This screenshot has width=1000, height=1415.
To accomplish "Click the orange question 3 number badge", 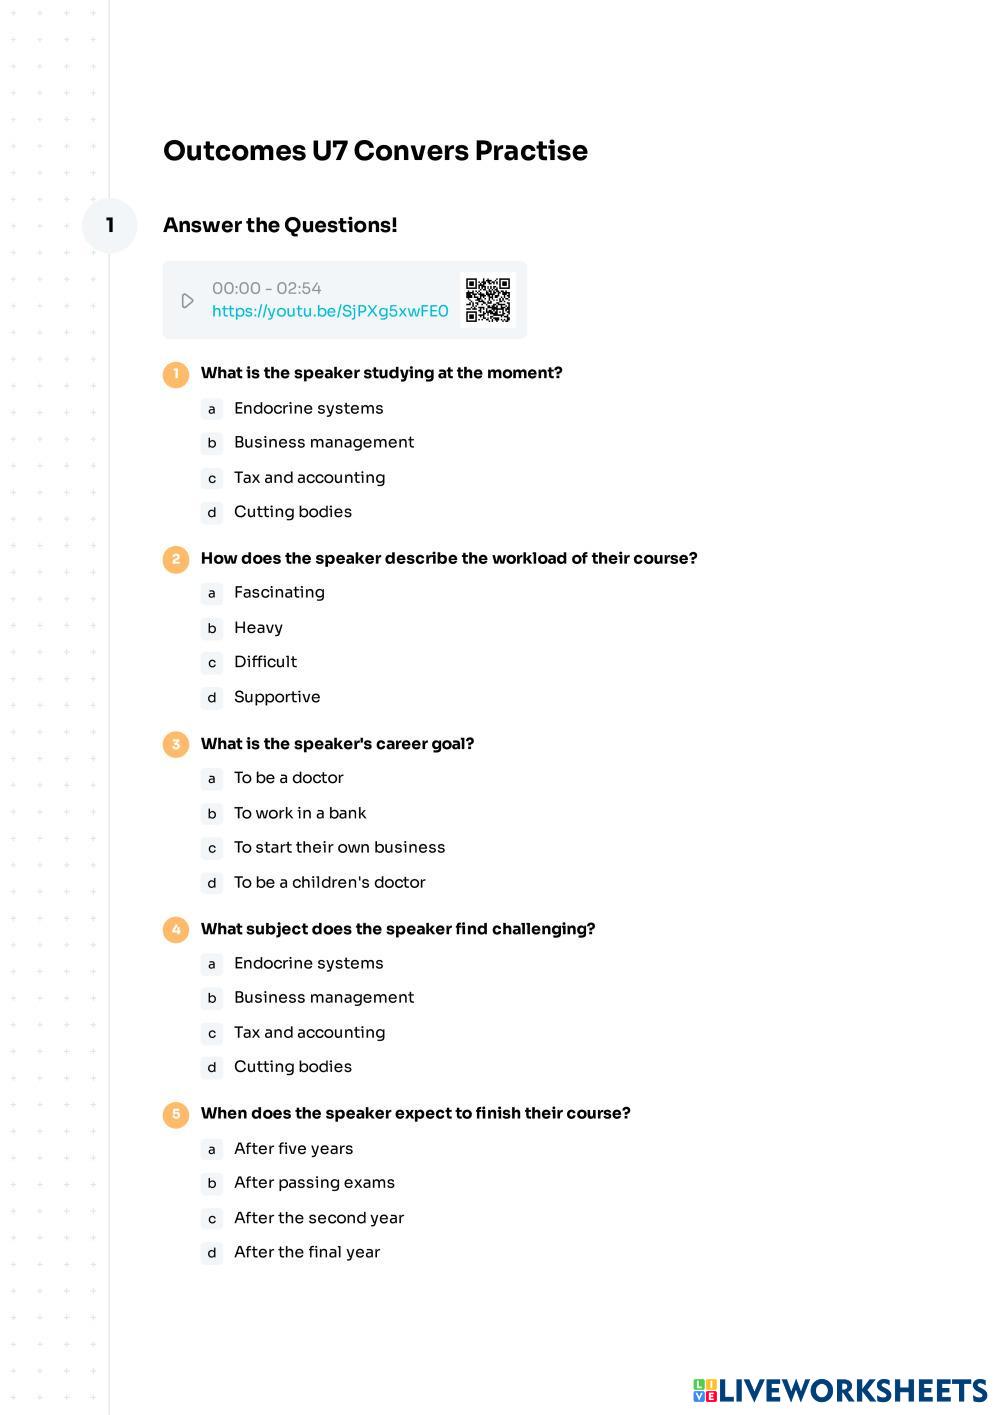I will coord(176,744).
